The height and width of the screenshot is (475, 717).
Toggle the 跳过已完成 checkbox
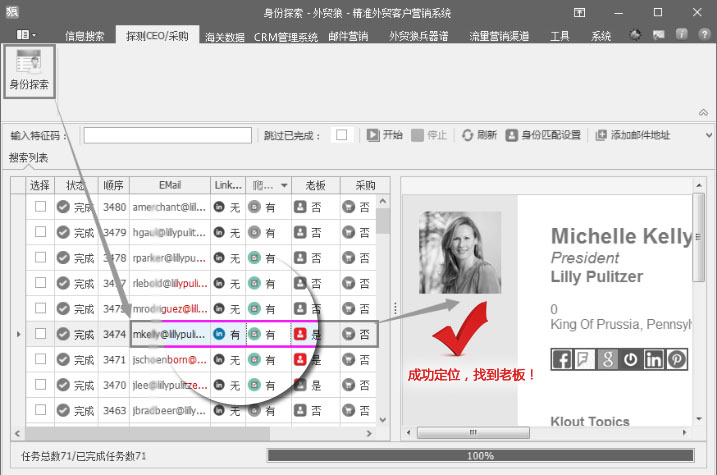(341, 135)
